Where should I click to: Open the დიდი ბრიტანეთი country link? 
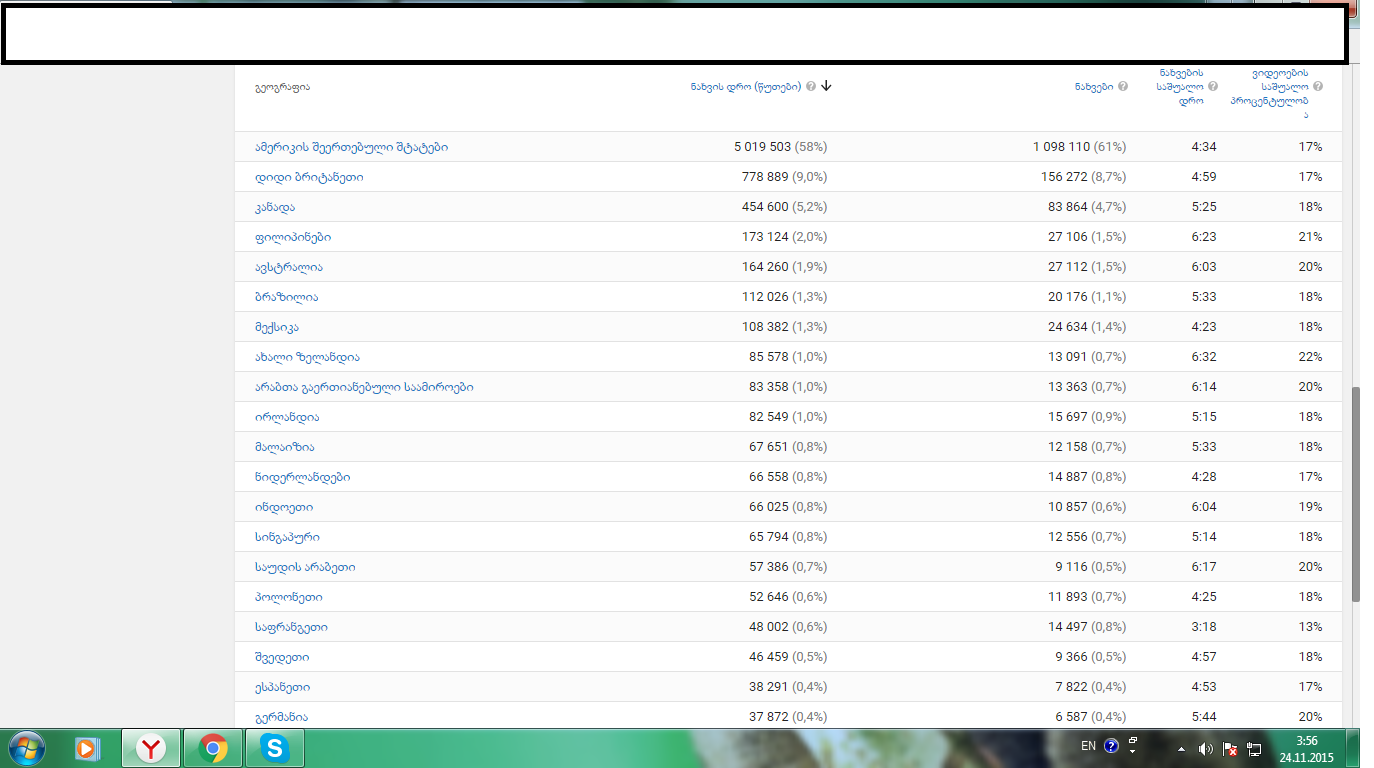309,177
